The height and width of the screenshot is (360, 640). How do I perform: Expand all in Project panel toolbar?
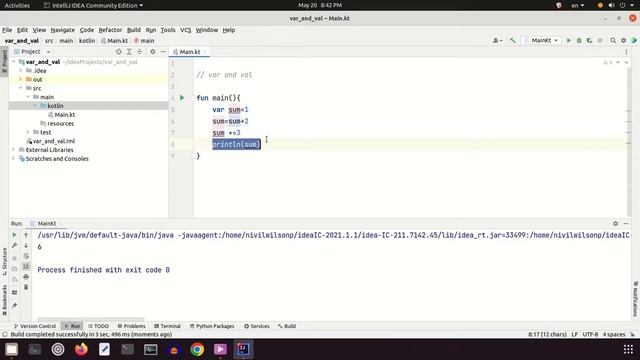click(x=129, y=52)
